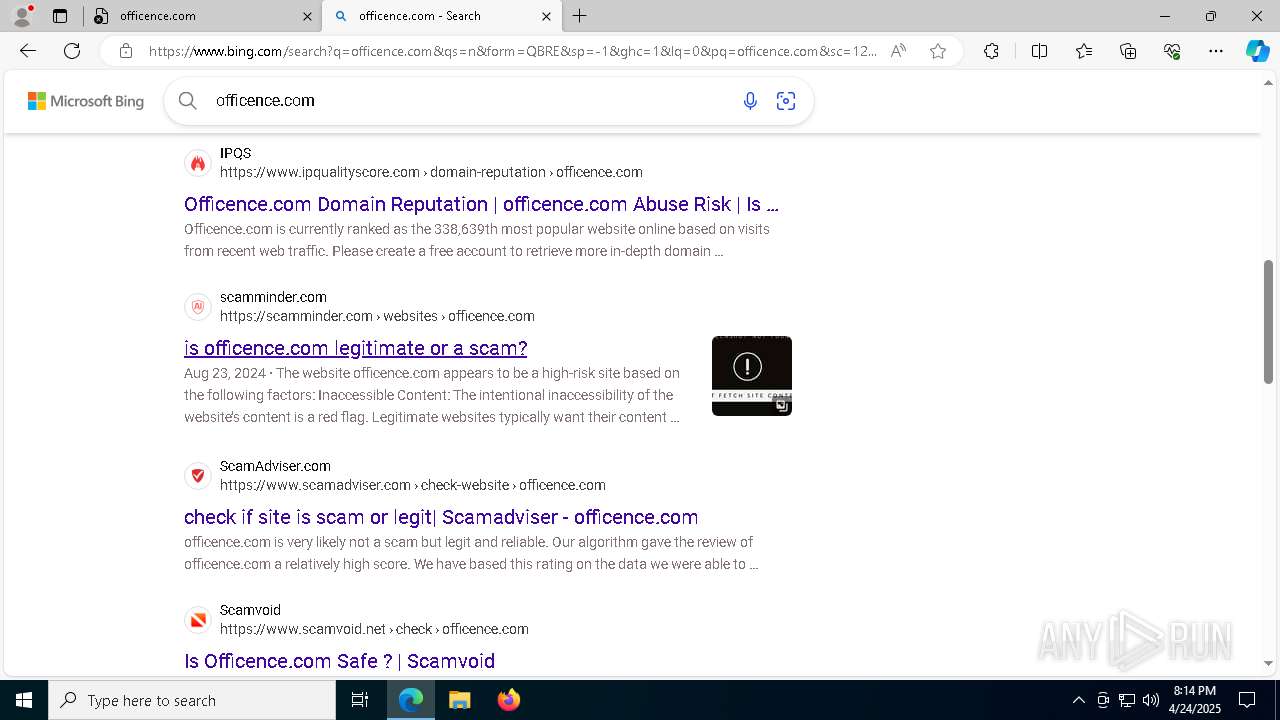Refresh the current page
Viewport: 1280px width, 720px height.
pos(72,51)
